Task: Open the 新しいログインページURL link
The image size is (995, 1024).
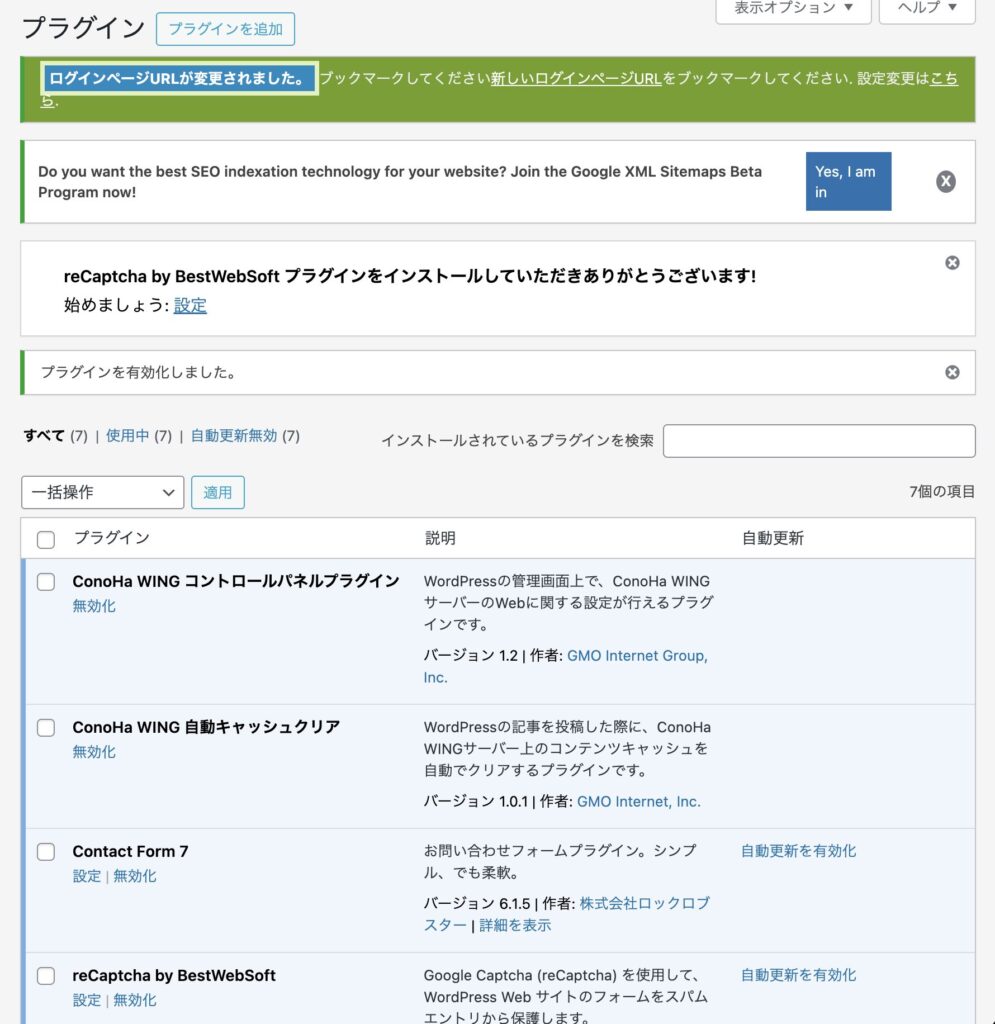Action: (x=575, y=78)
